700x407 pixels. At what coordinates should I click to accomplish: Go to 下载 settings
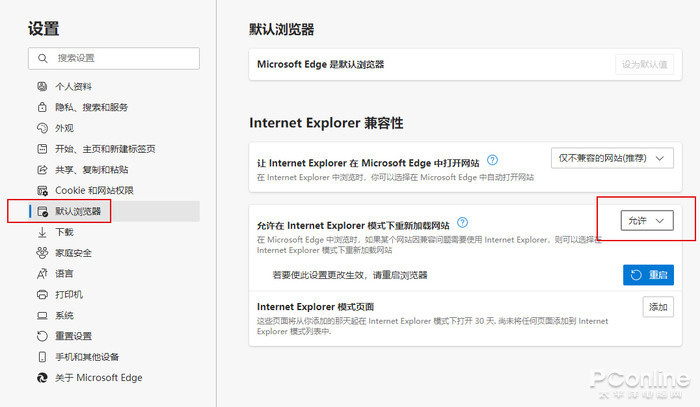click(x=64, y=232)
